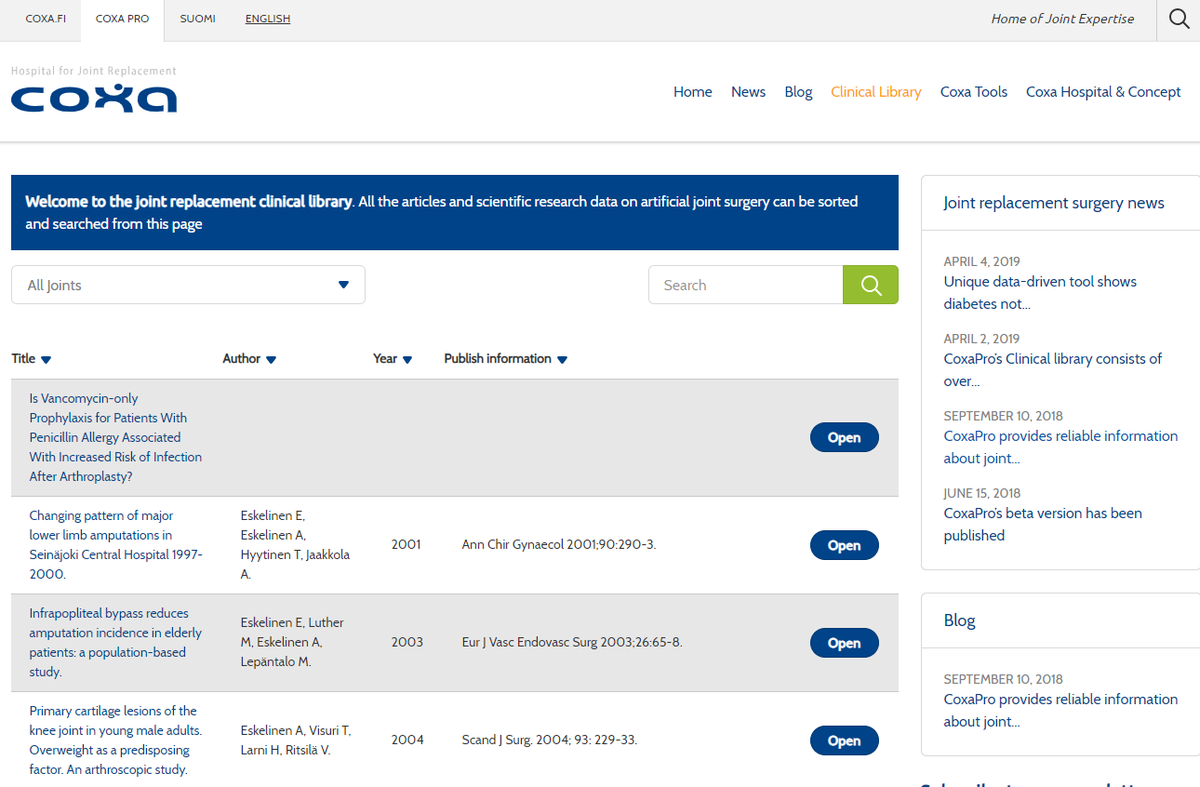Open the Blog menu item
Viewport: 1200px width, 787px height.
pos(798,92)
